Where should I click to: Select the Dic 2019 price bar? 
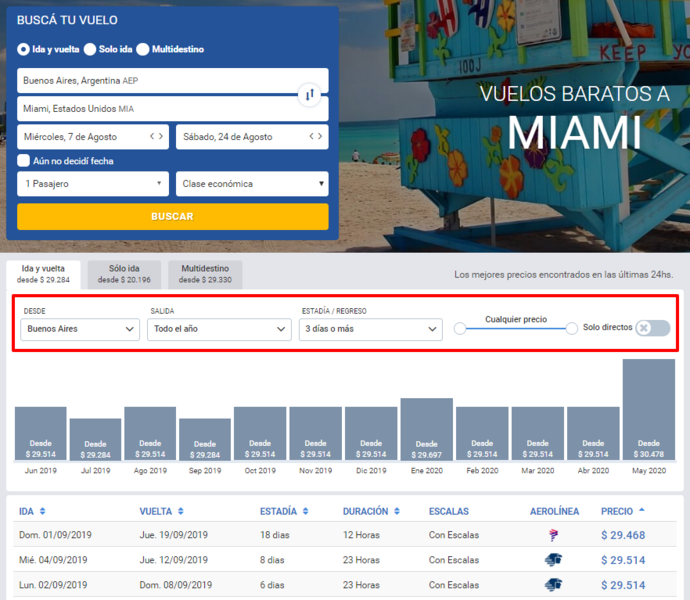tap(371, 433)
